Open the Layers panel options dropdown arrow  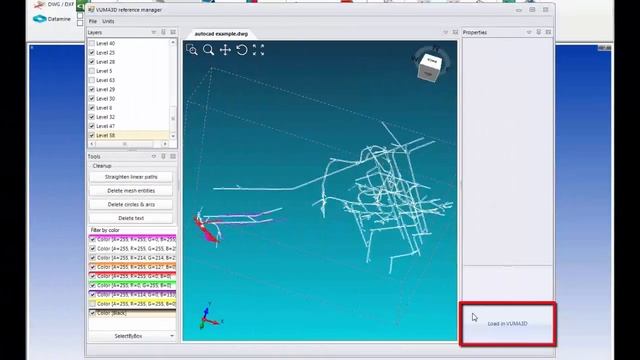(154, 32)
